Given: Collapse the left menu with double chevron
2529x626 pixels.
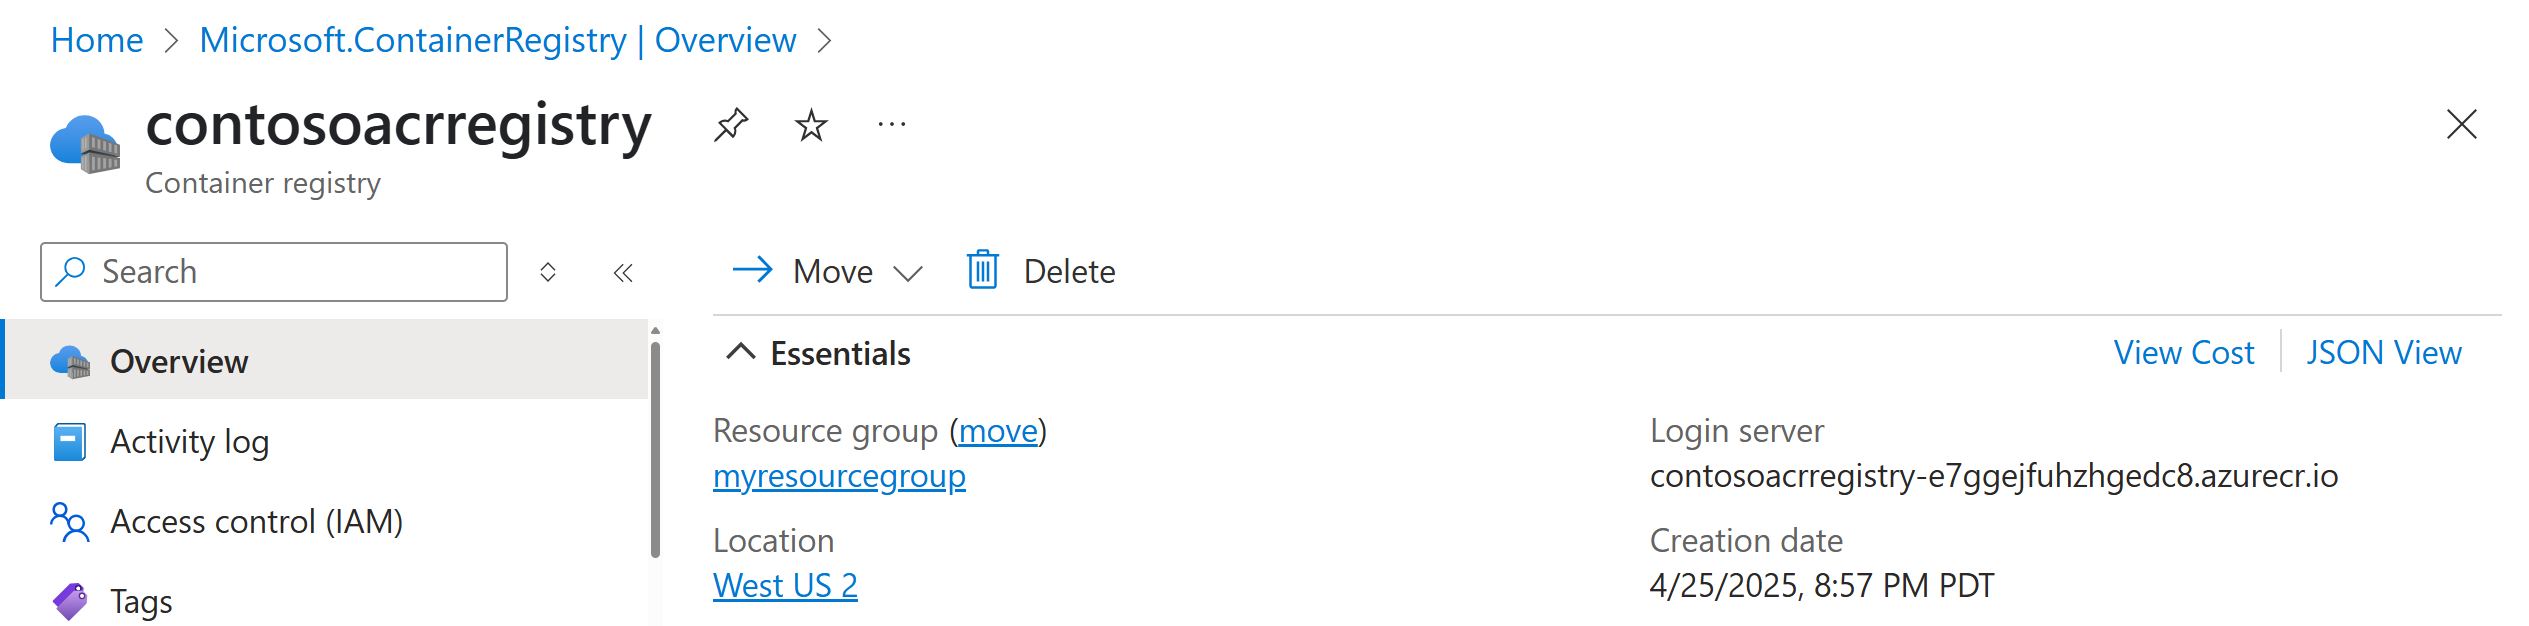Looking at the screenshot, I should pyautogui.click(x=622, y=271).
